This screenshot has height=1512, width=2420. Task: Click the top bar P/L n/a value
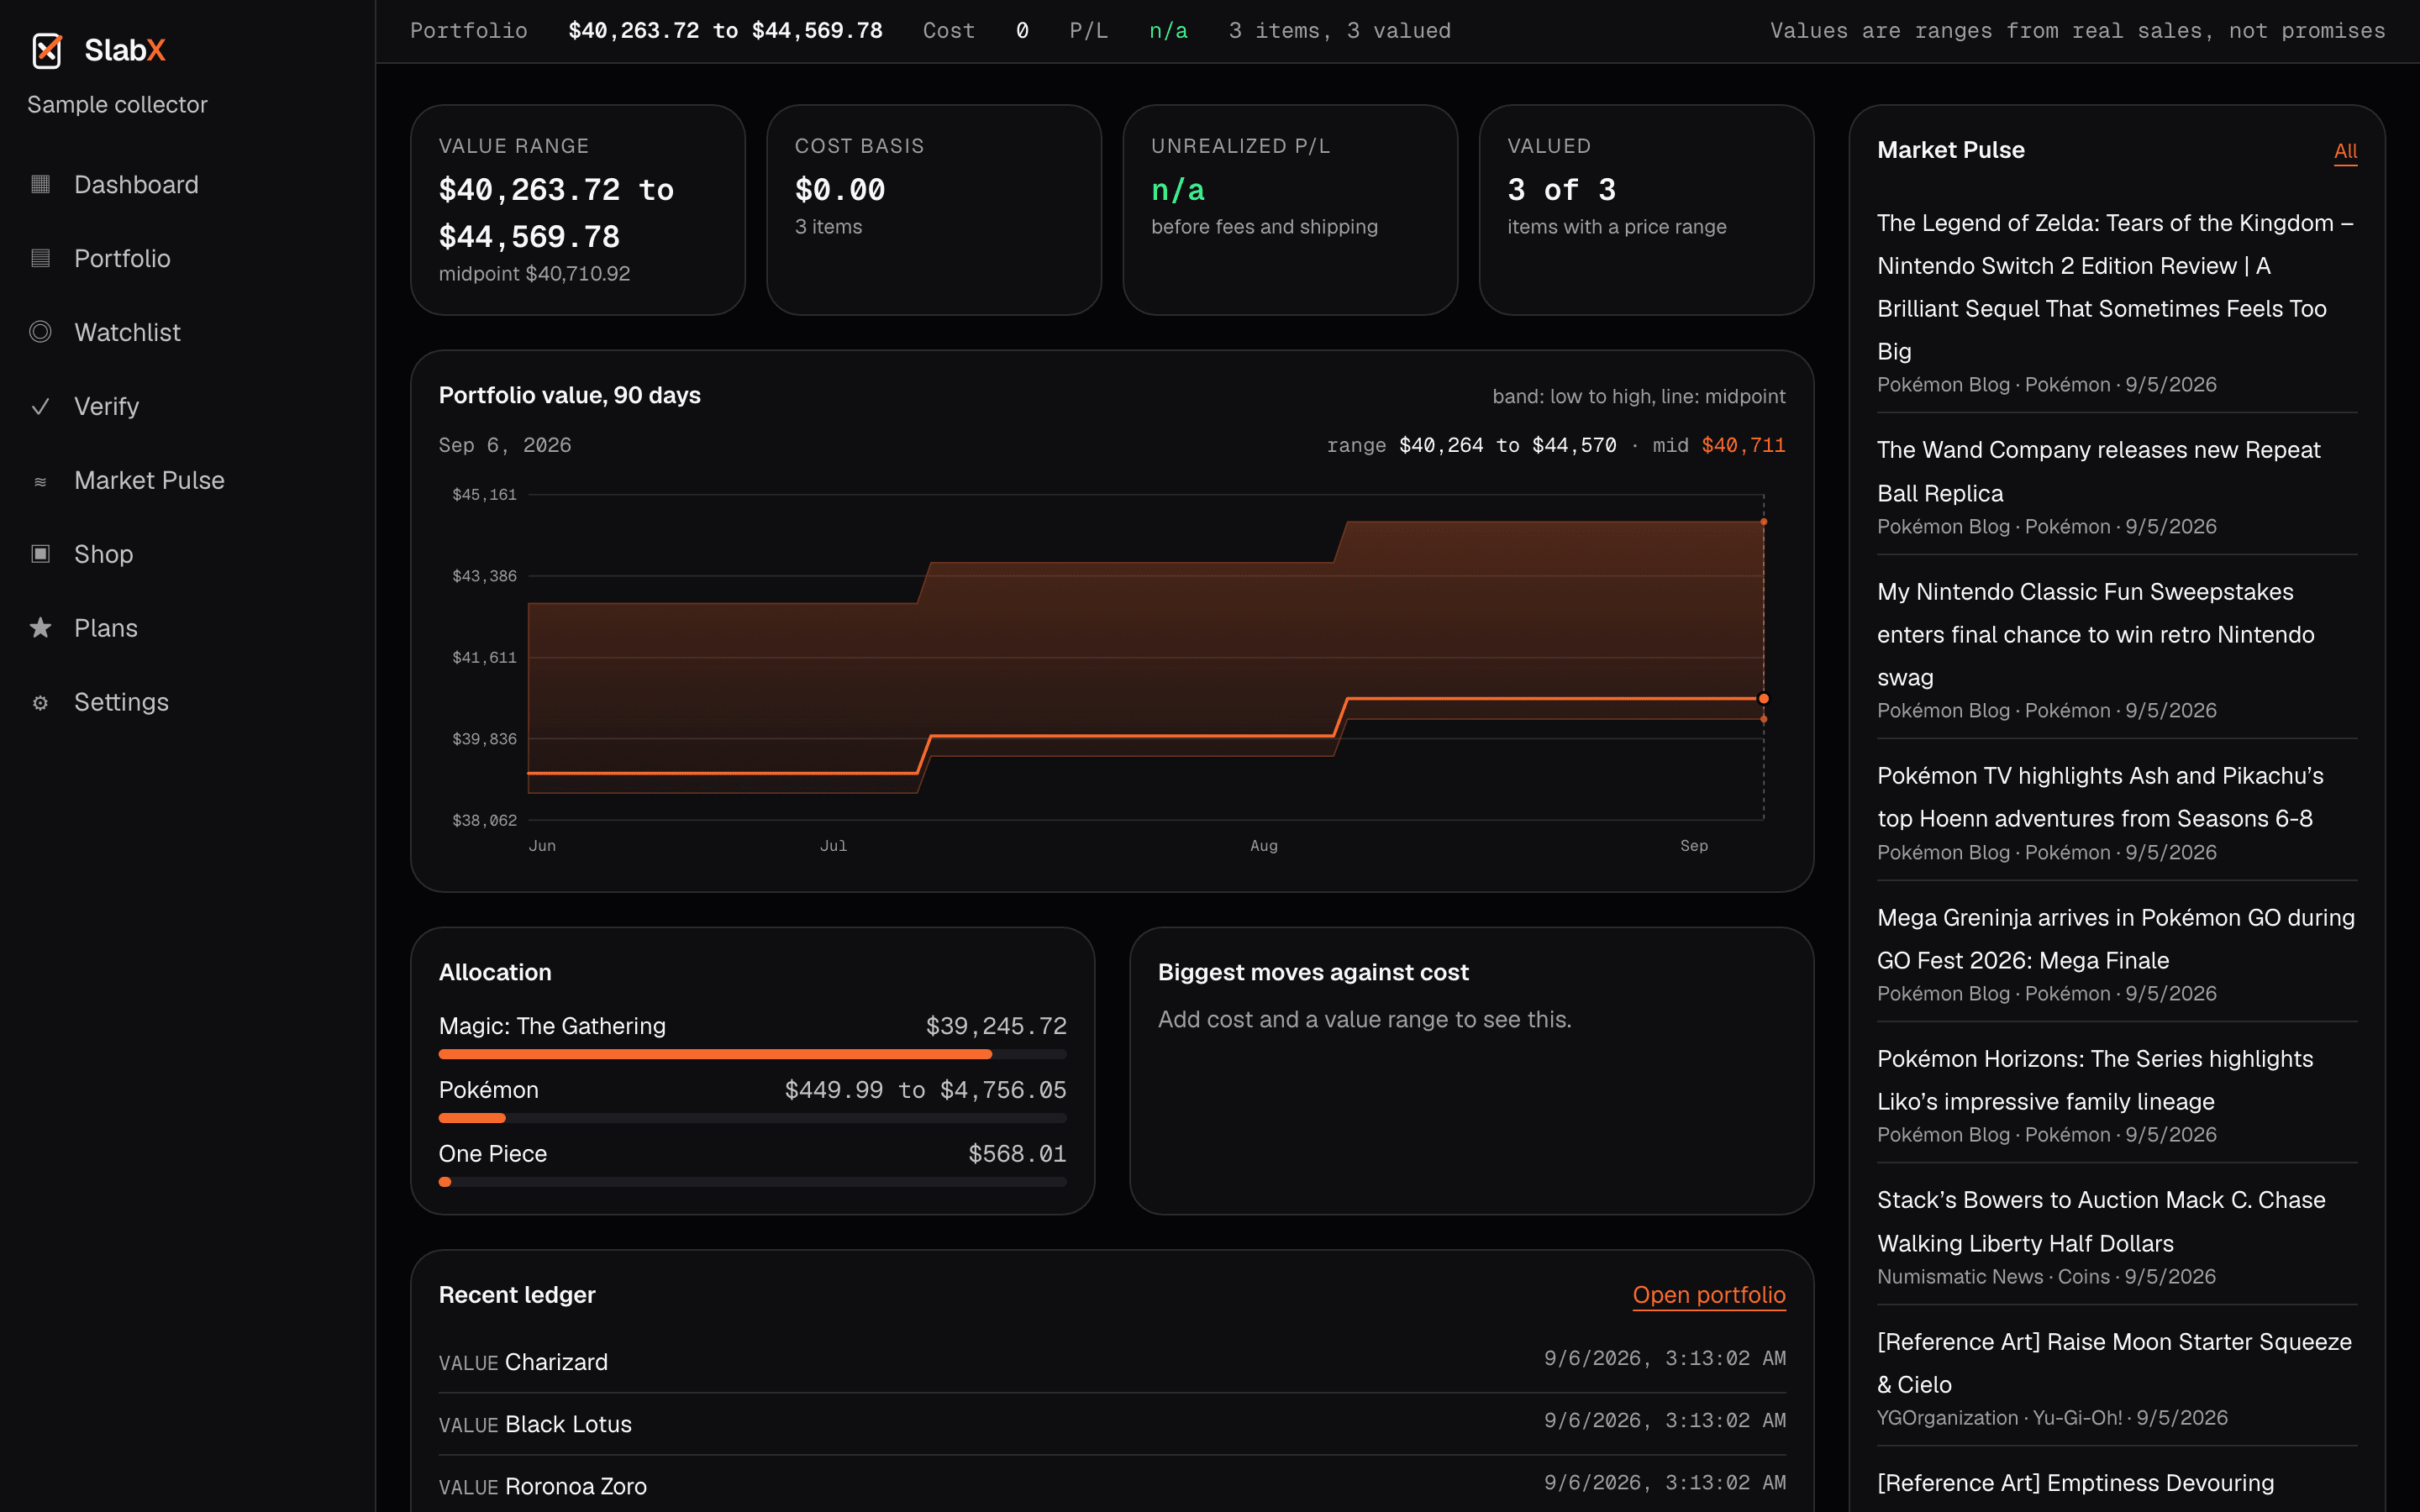coord(1168,31)
